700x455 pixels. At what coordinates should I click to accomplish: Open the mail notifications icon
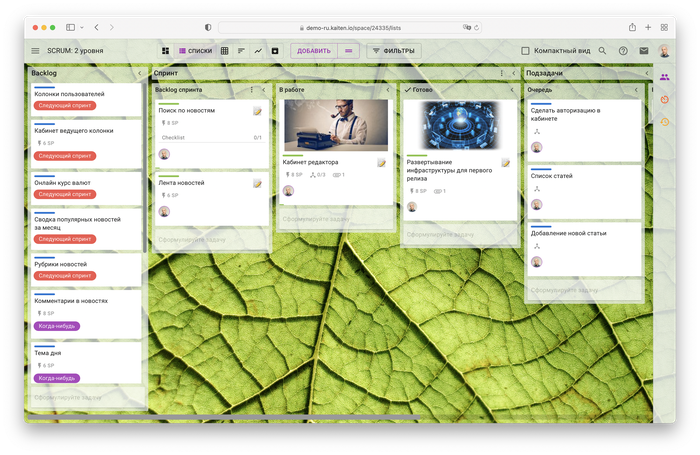pos(644,50)
